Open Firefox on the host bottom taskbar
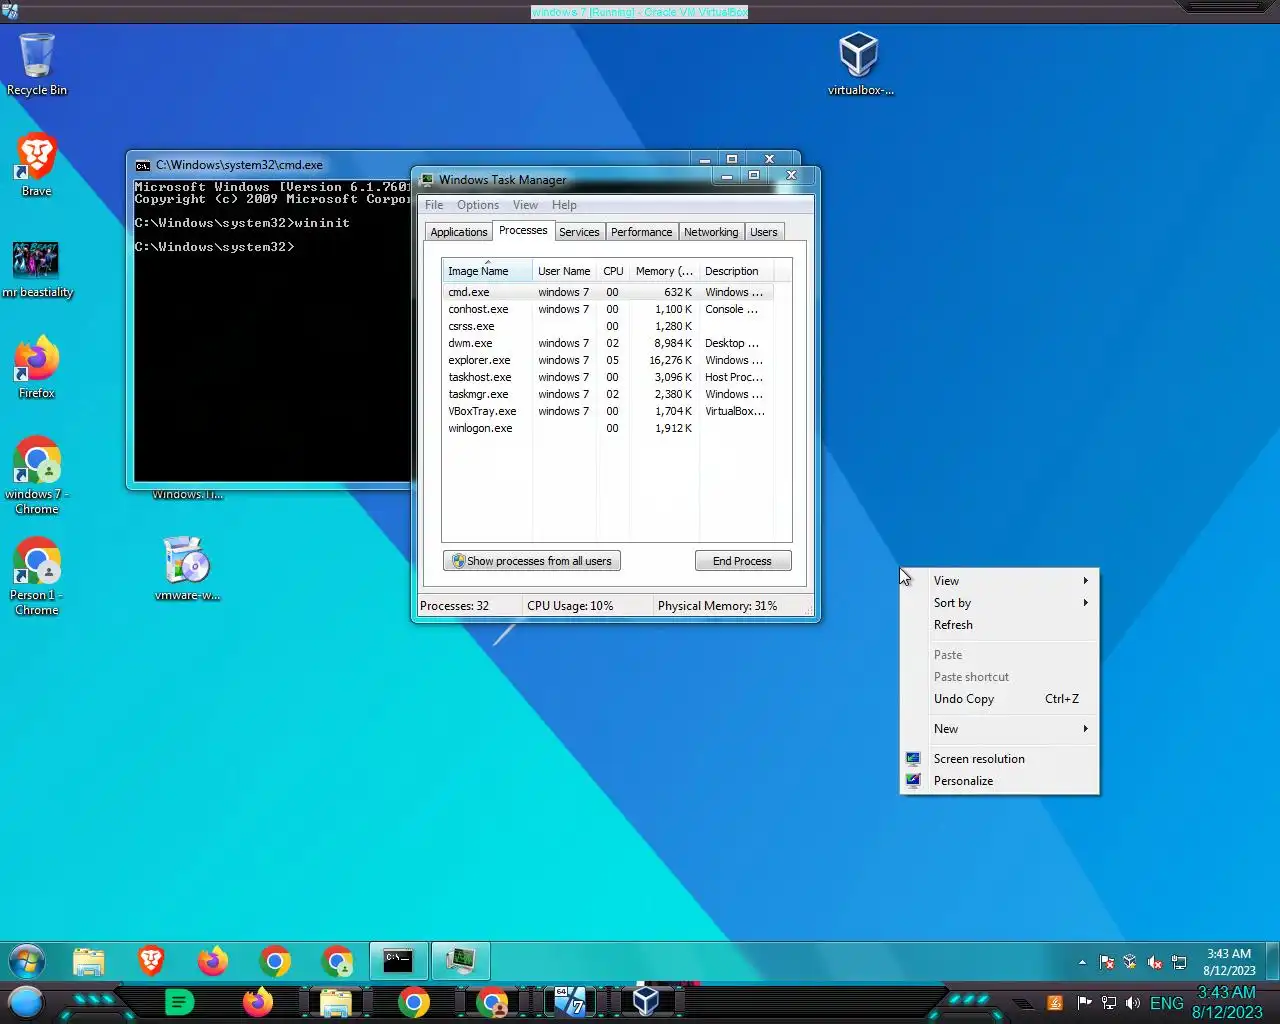1280x1024 pixels. 257,1002
